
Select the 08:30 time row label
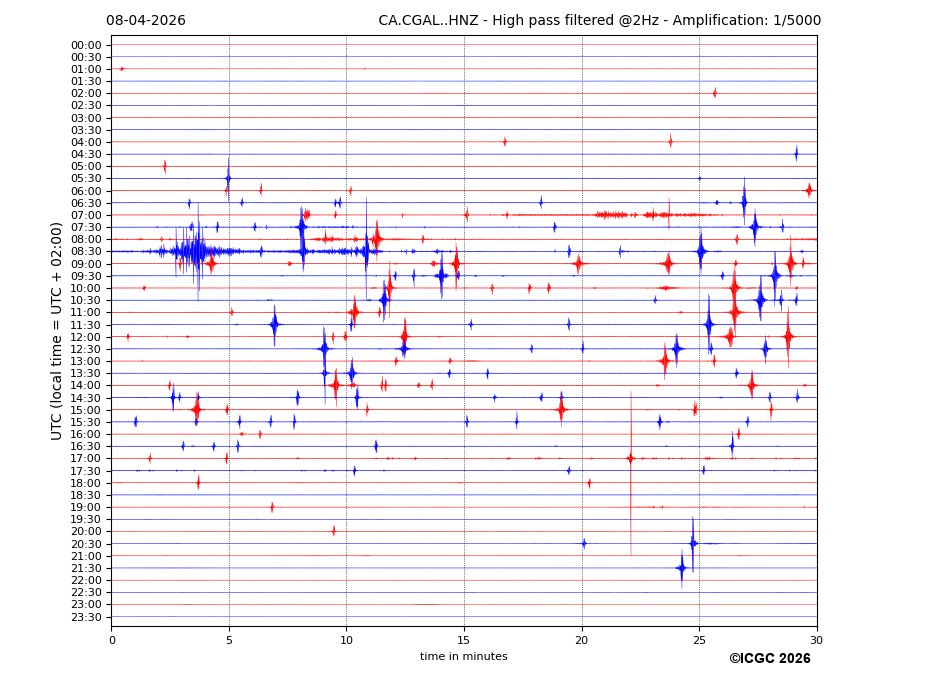(86, 251)
